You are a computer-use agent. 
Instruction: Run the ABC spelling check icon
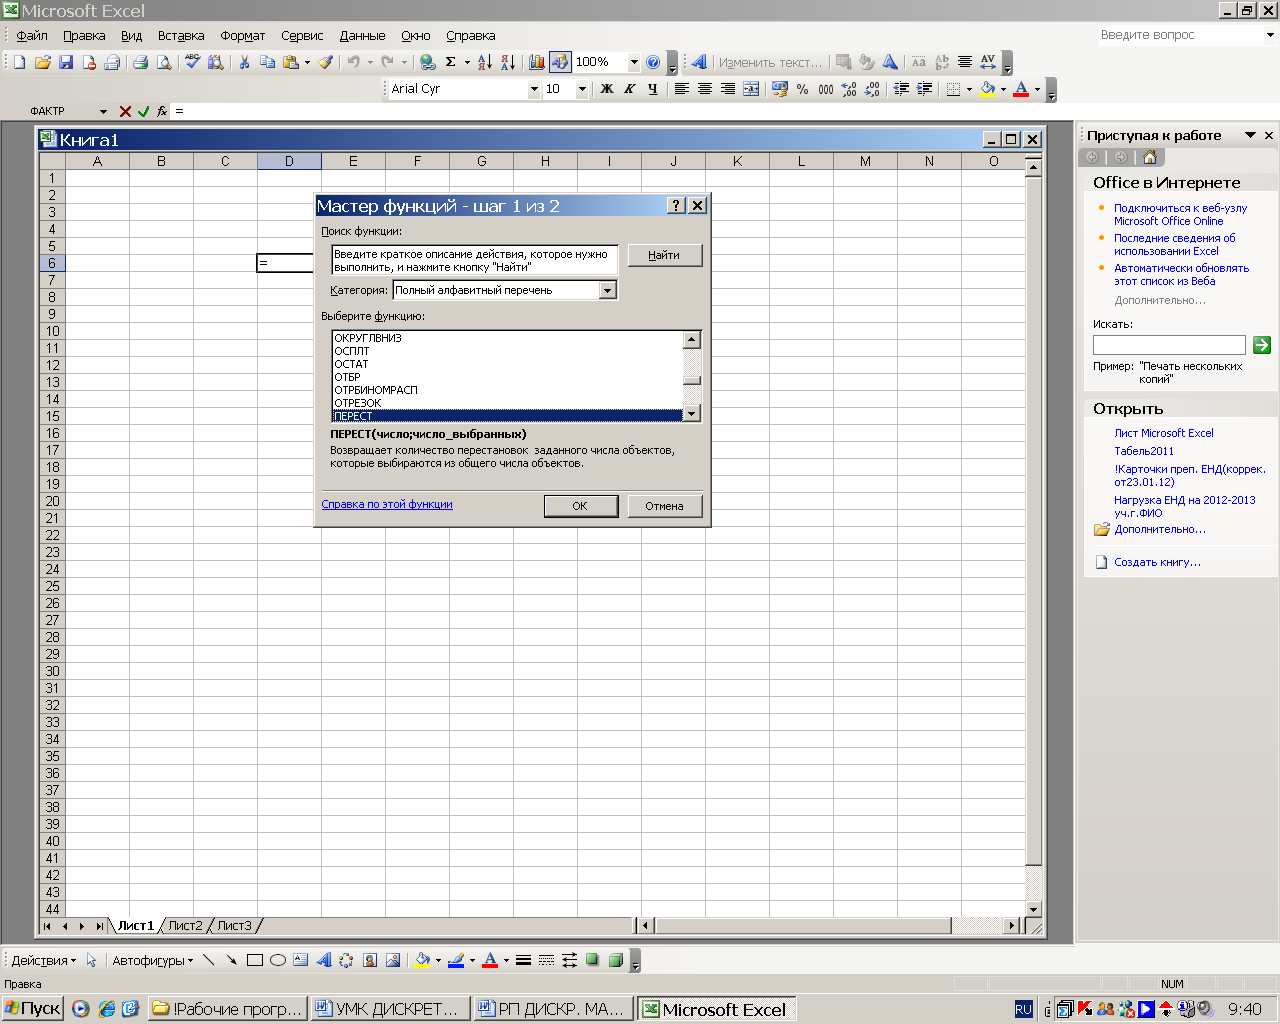click(x=193, y=62)
